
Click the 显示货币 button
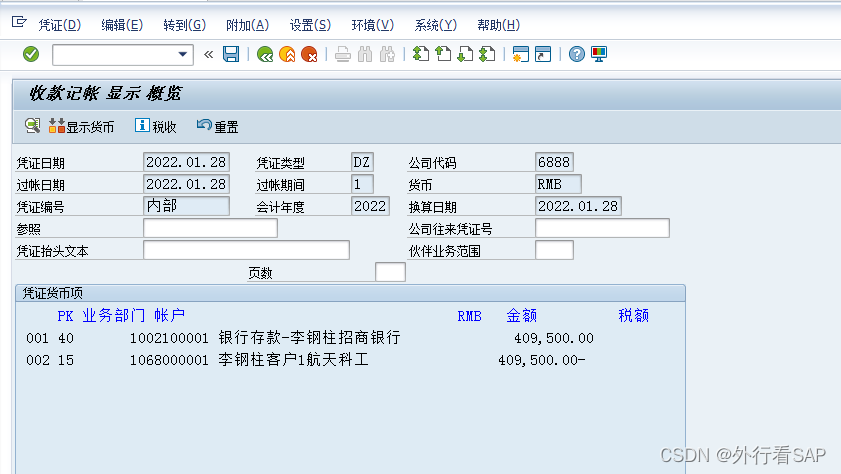[82, 127]
